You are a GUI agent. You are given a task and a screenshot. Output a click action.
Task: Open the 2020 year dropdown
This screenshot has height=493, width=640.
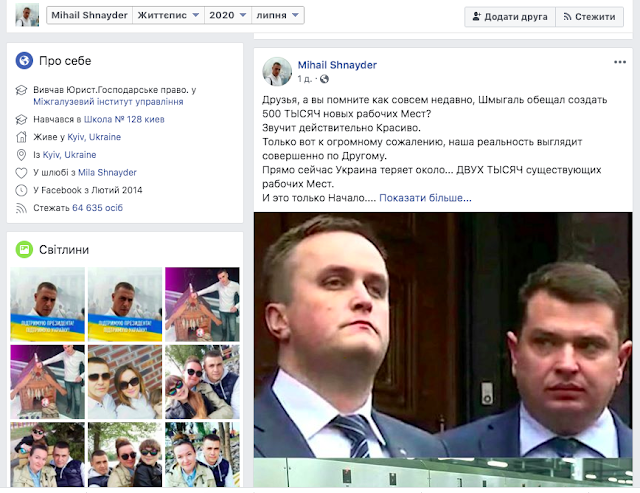[x=228, y=15]
